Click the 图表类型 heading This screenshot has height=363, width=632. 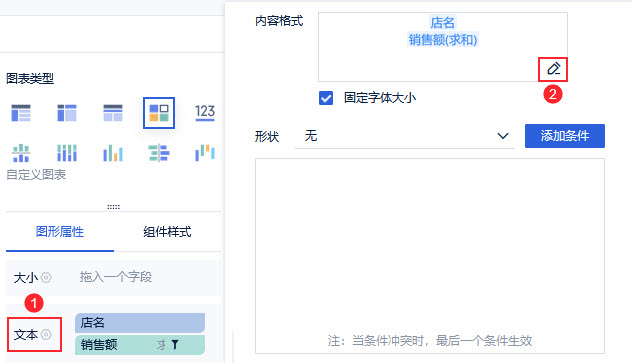tap(30, 78)
